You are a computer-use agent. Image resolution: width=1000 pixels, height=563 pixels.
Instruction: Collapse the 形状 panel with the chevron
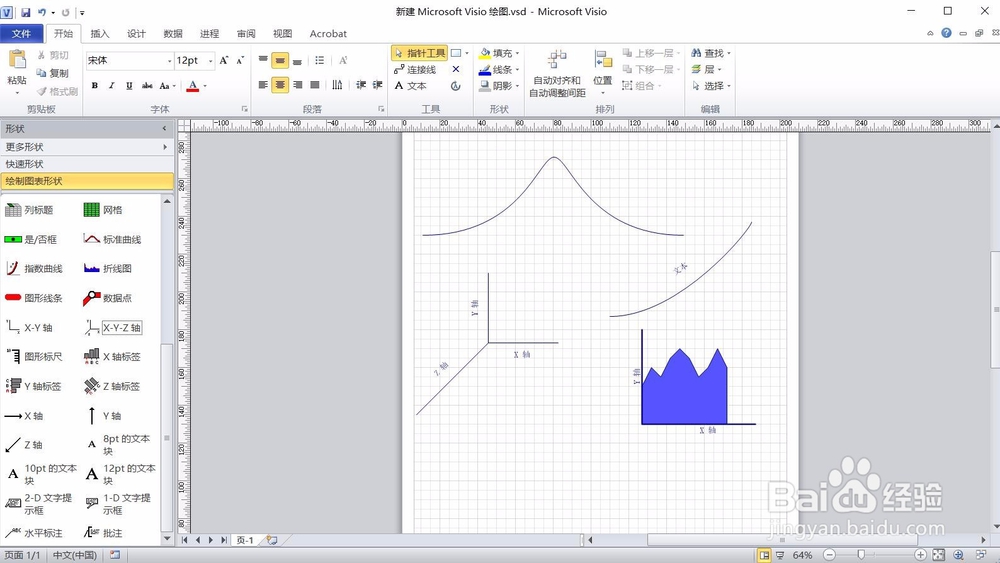165,129
